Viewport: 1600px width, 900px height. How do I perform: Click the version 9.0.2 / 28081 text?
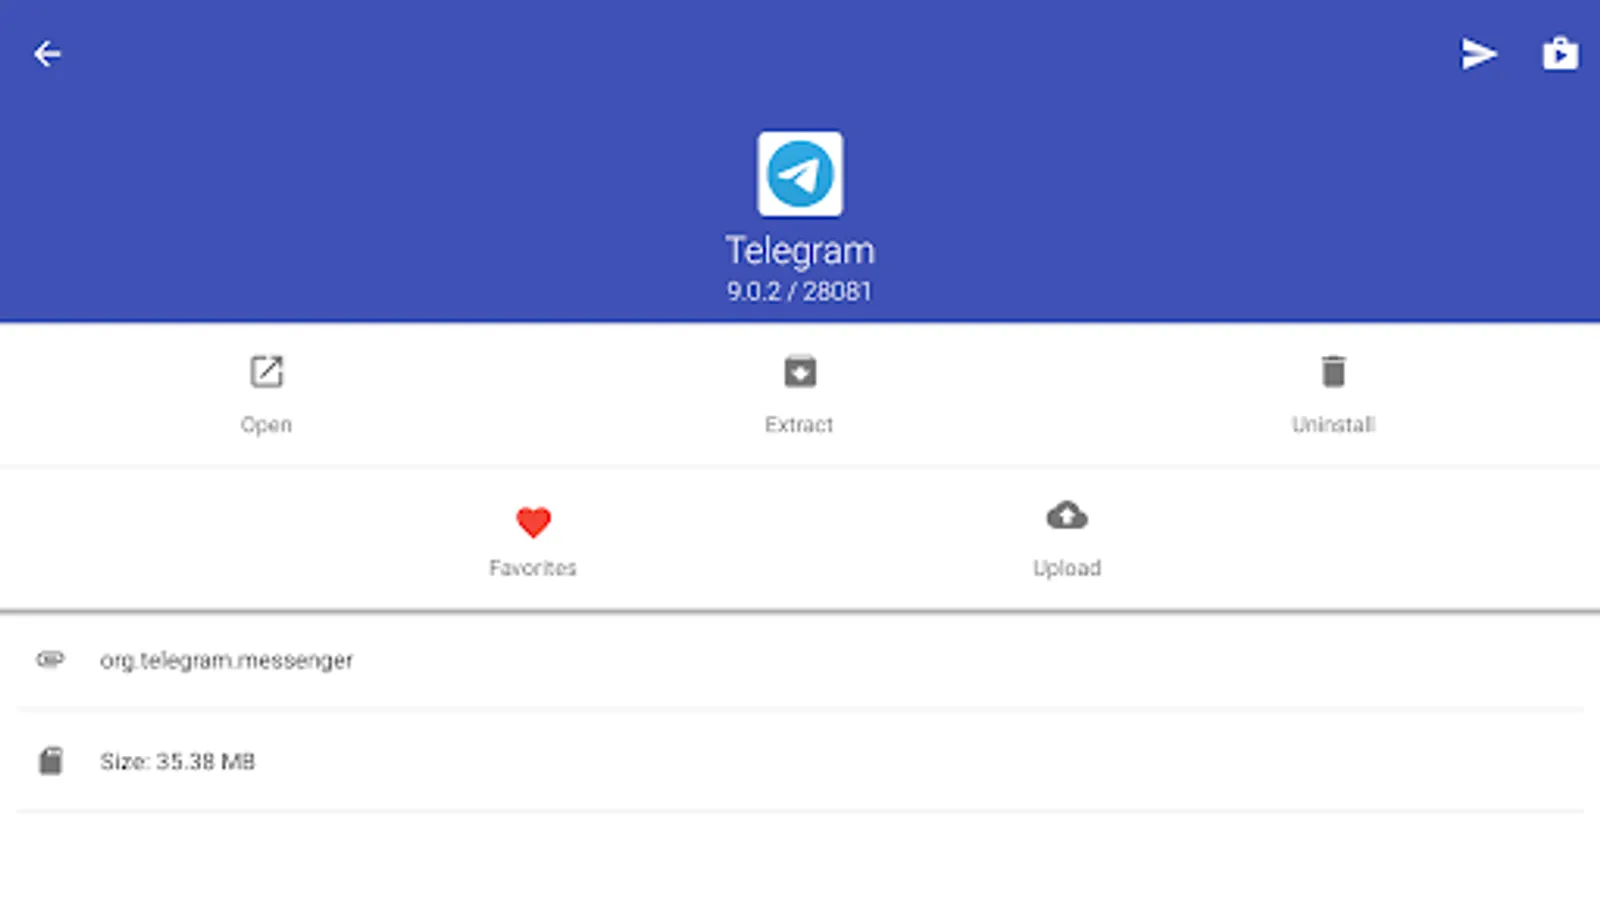click(799, 292)
